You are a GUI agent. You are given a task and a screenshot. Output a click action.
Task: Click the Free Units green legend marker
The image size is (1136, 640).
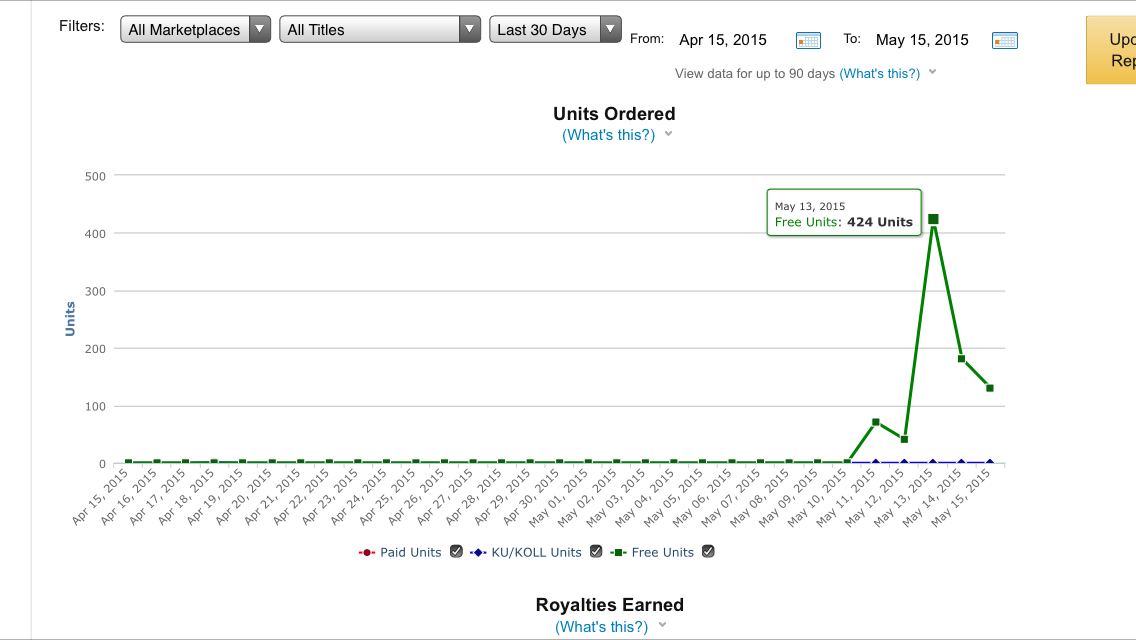coord(620,552)
